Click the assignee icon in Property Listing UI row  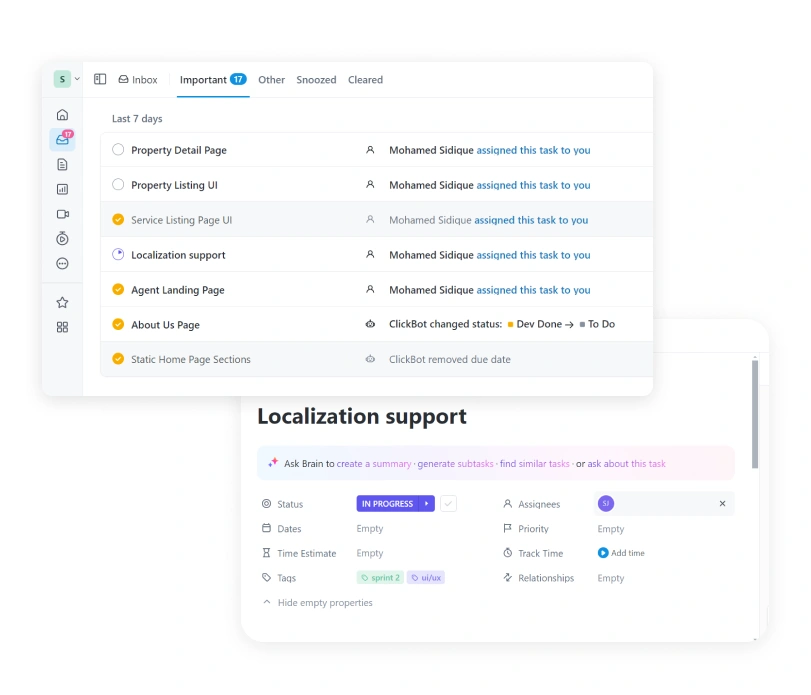tap(370, 185)
